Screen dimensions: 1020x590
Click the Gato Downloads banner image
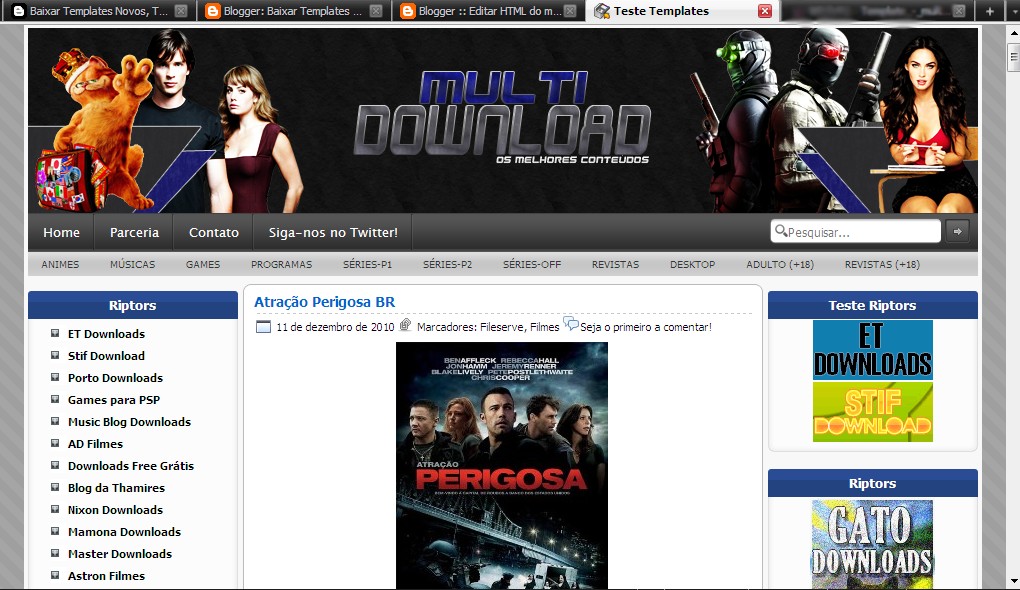872,544
